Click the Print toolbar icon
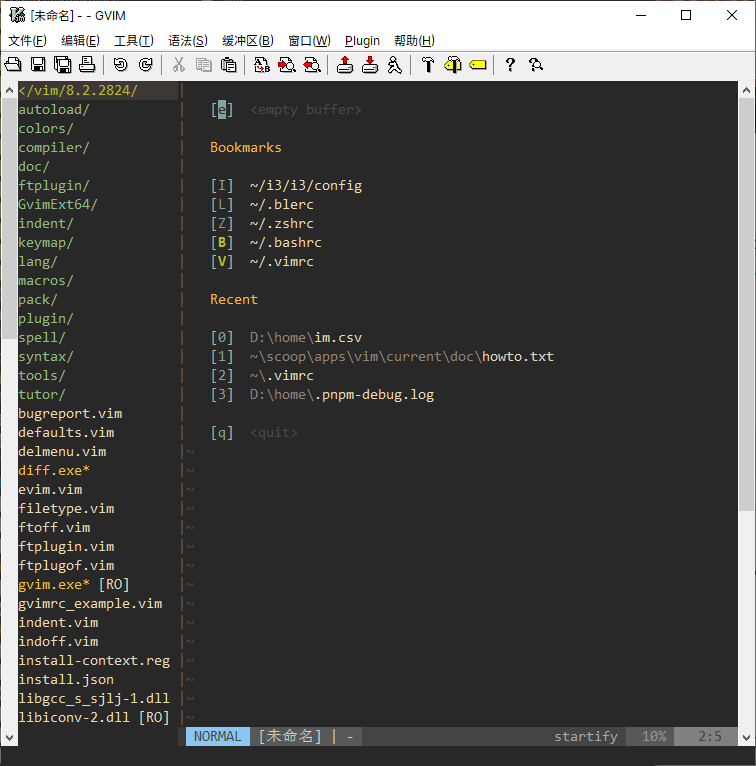 coord(87,64)
